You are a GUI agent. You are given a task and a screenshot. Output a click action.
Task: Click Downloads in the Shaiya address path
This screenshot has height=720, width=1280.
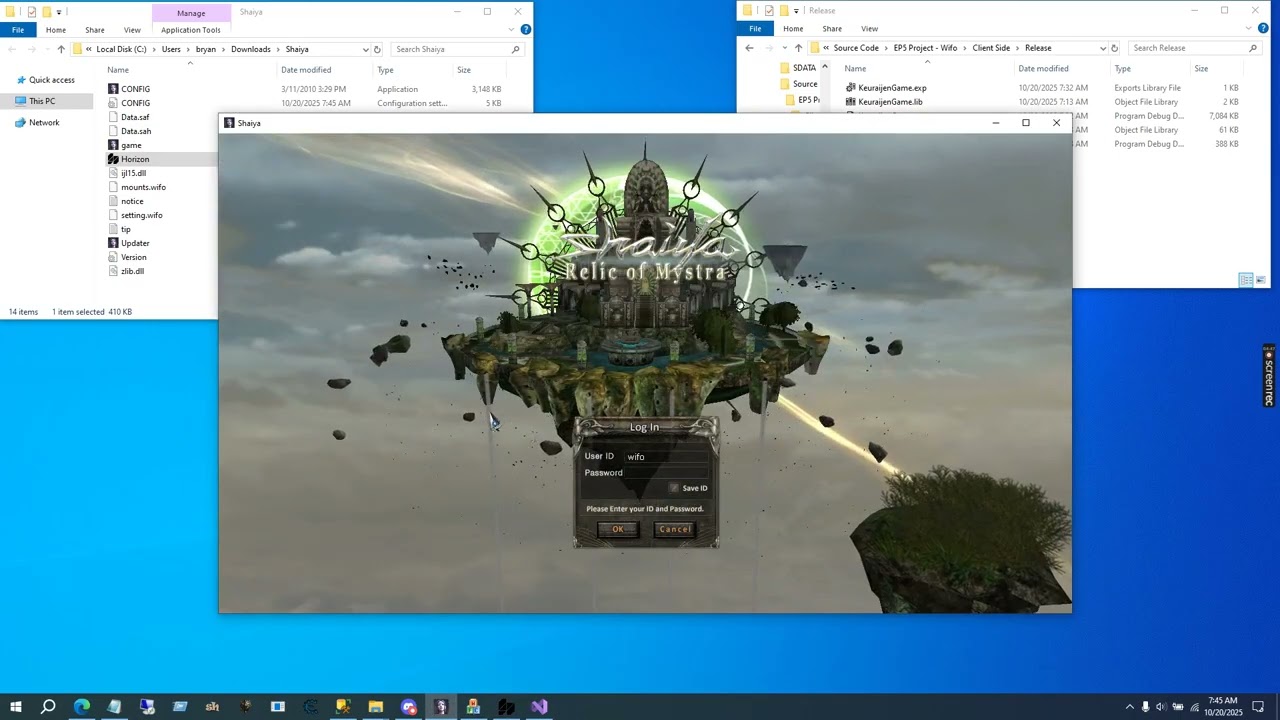point(251,49)
